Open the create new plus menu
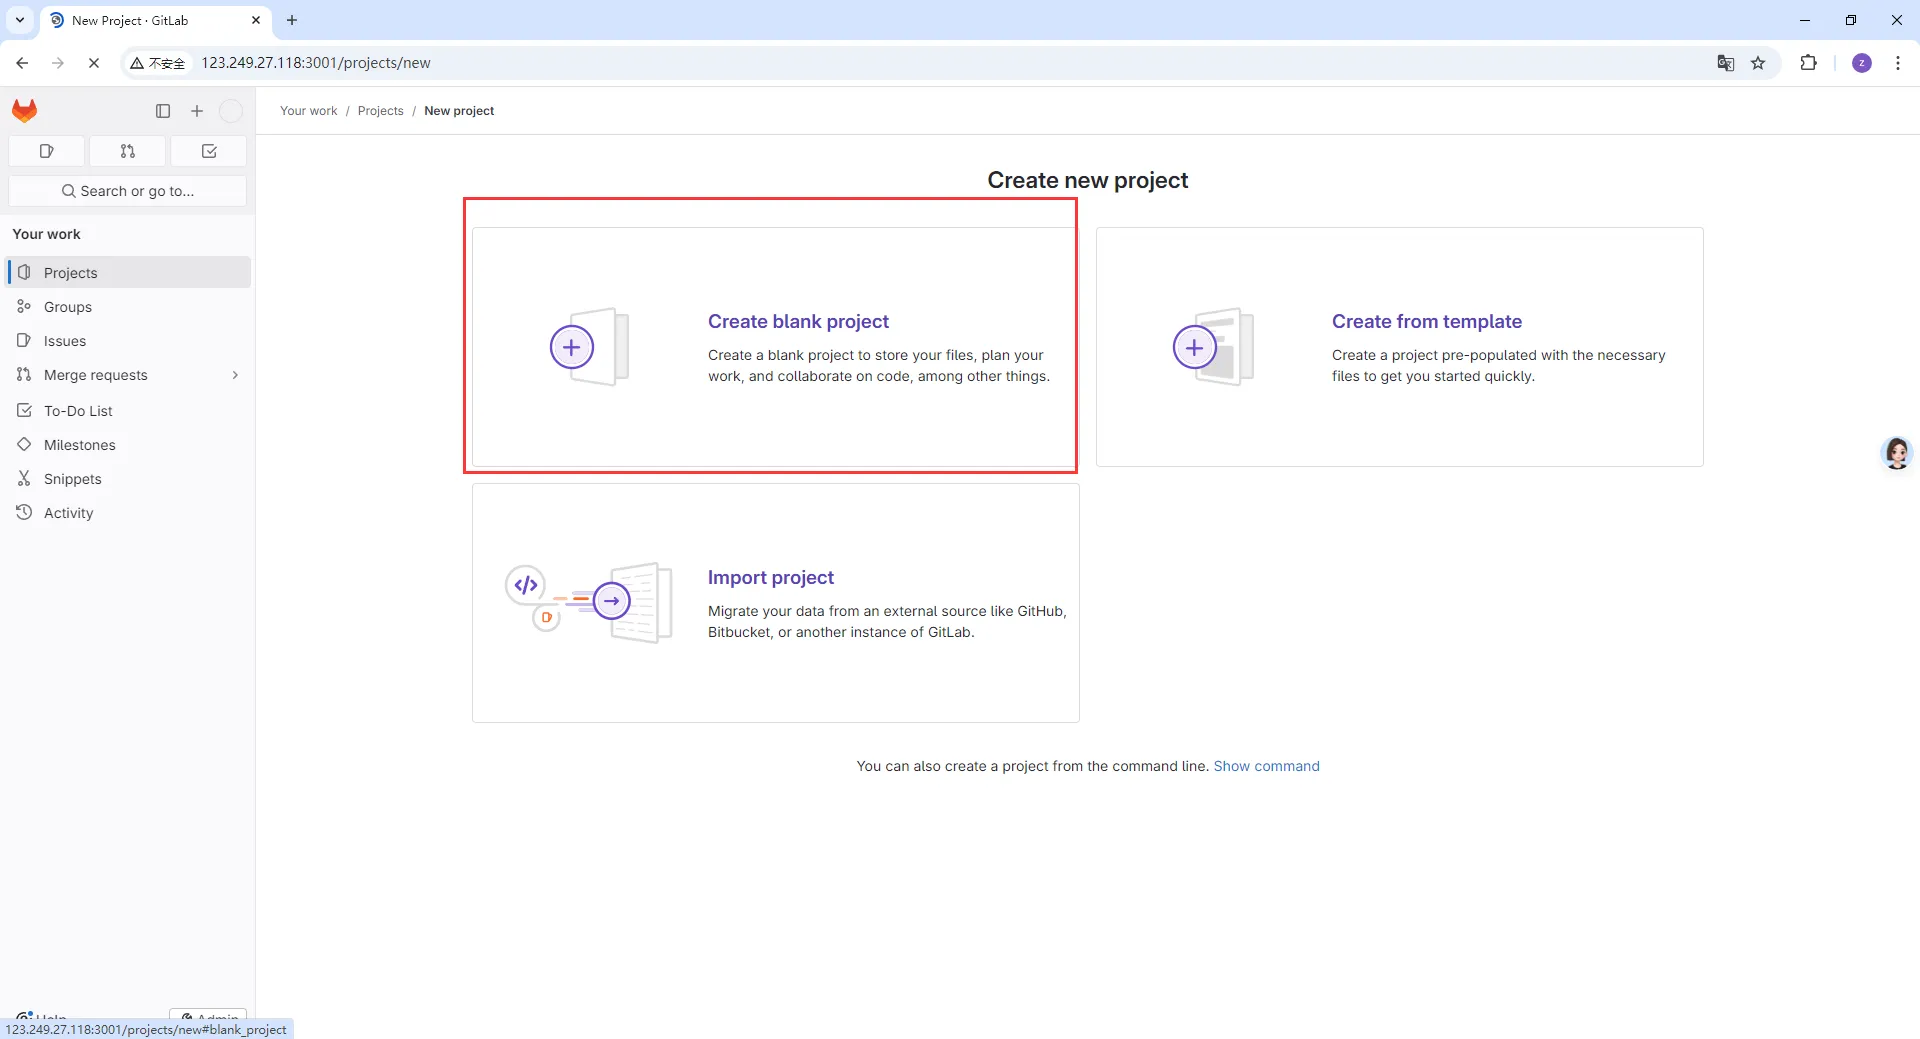The height and width of the screenshot is (1039, 1920). pyautogui.click(x=197, y=111)
